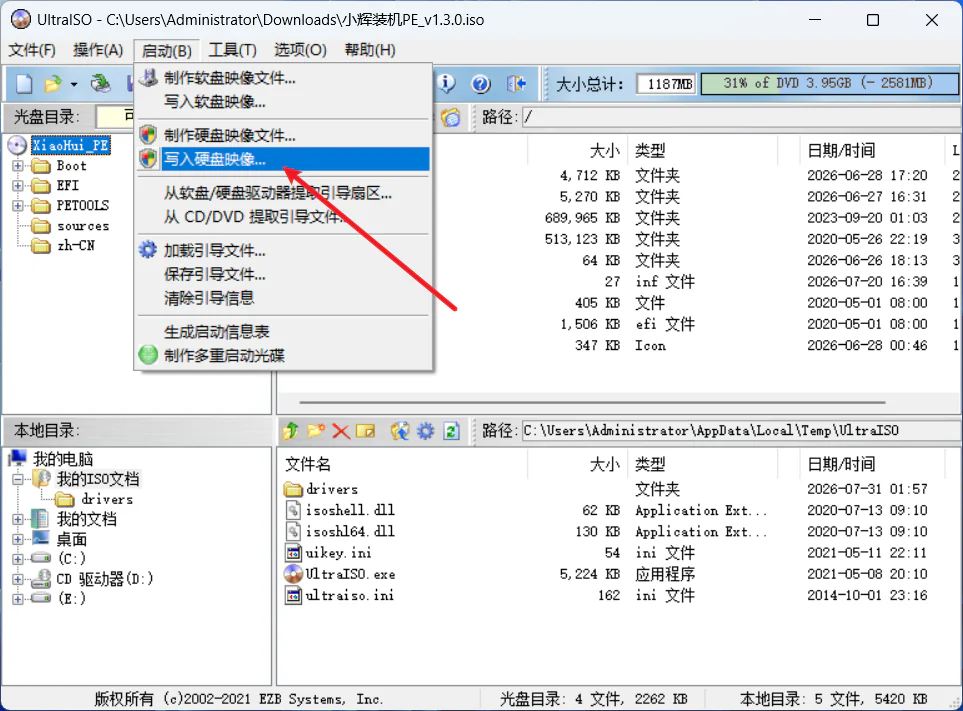Viewport: 963px width, 711px height.
Task: Choose 保存引导文件 menu entry
Action: pyautogui.click(x=283, y=274)
